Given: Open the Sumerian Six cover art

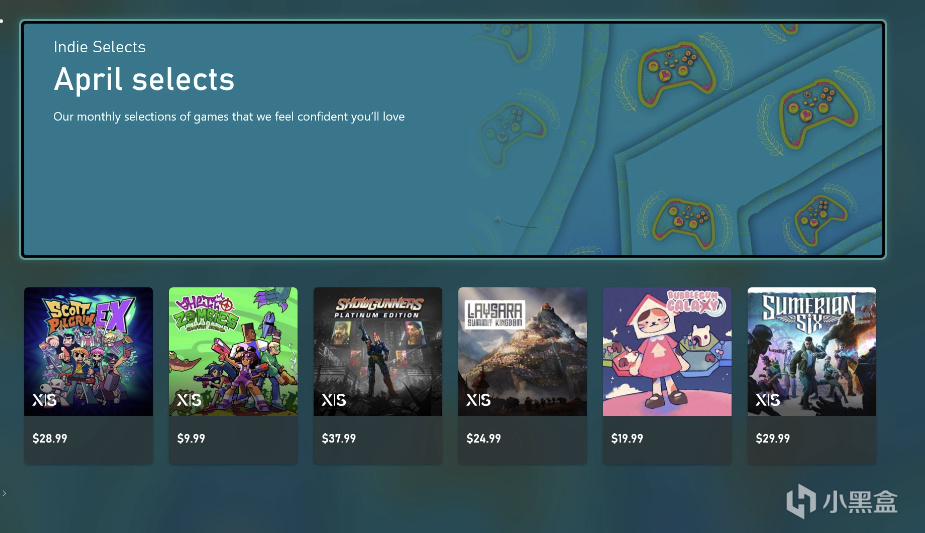Looking at the screenshot, I should (812, 351).
